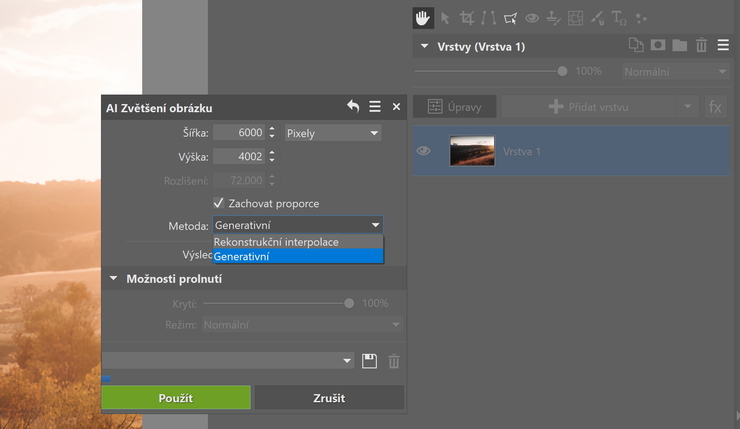The height and width of the screenshot is (429, 740).
Task: Hide Vrstva 1 with the eye icon
Action: pos(424,151)
